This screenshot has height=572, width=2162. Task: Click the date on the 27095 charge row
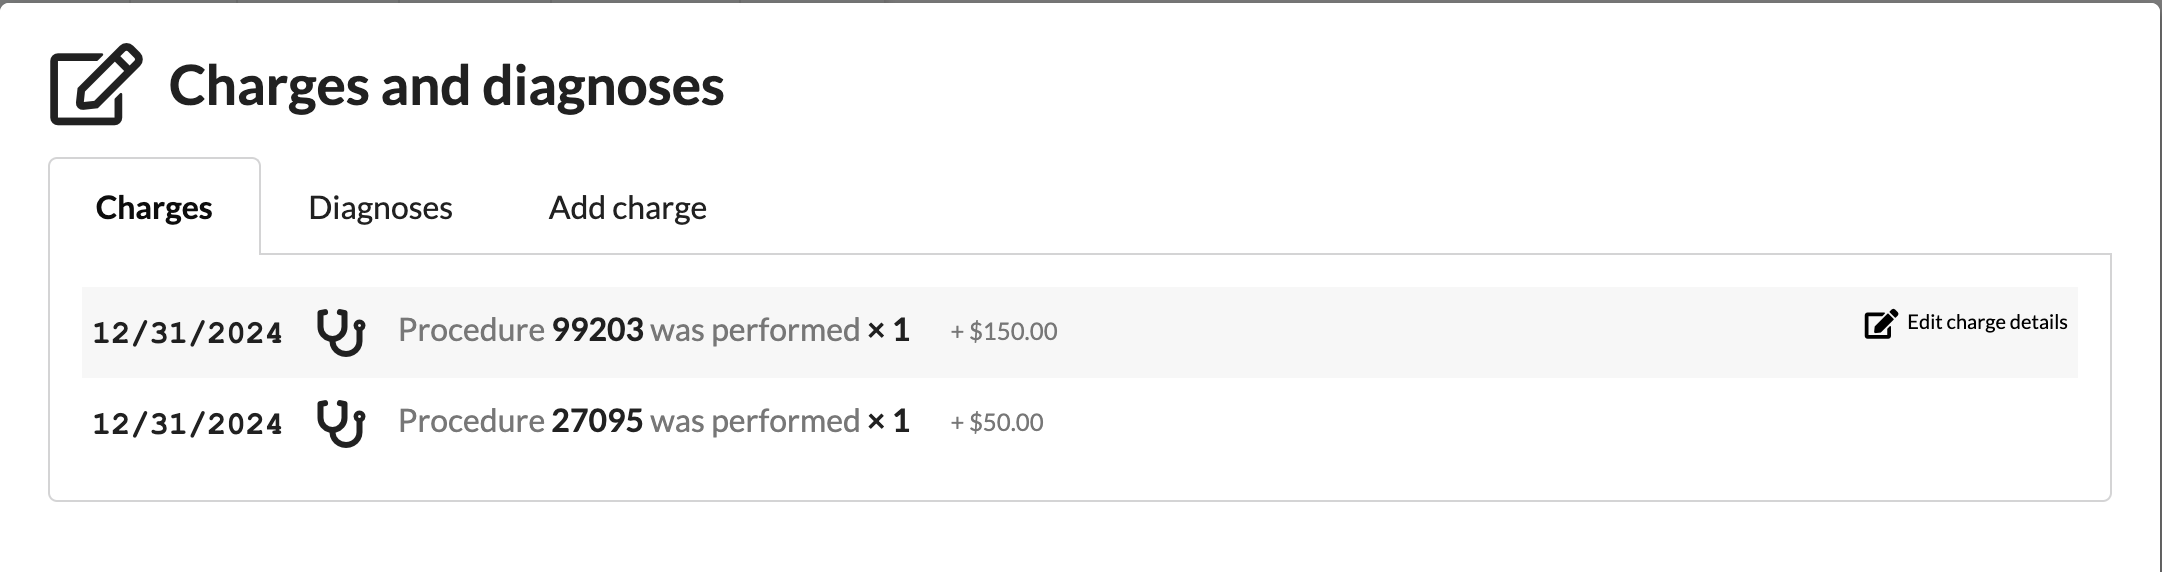click(187, 423)
